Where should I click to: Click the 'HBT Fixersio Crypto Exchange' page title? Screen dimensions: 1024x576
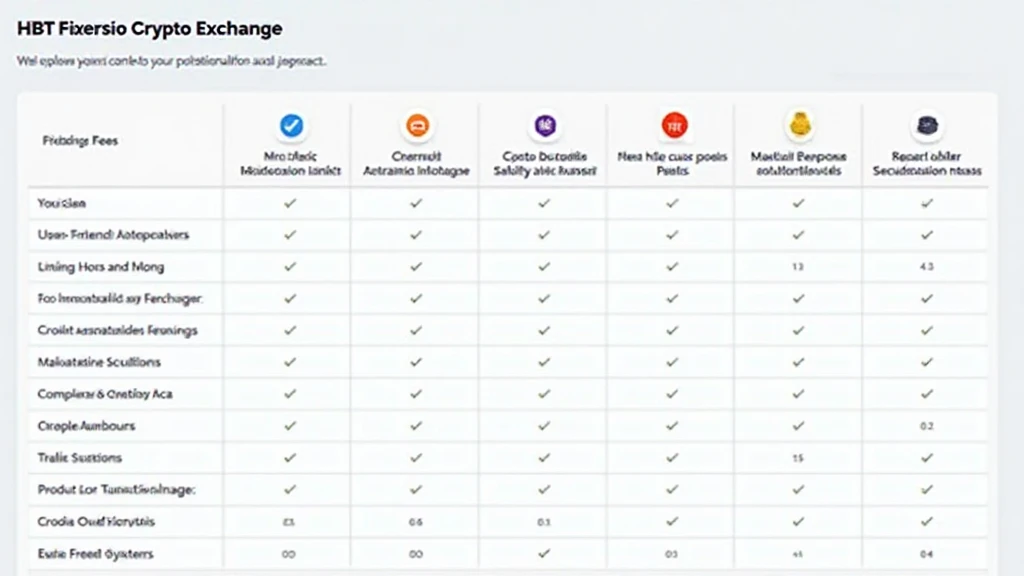pyautogui.click(x=149, y=30)
